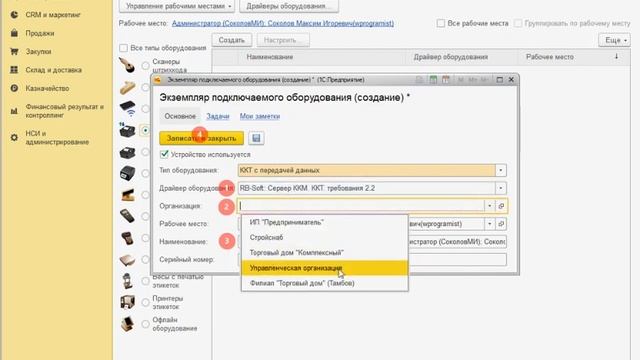Switch to the Задачи tab
The width and height of the screenshot is (640, 360).
218,116
